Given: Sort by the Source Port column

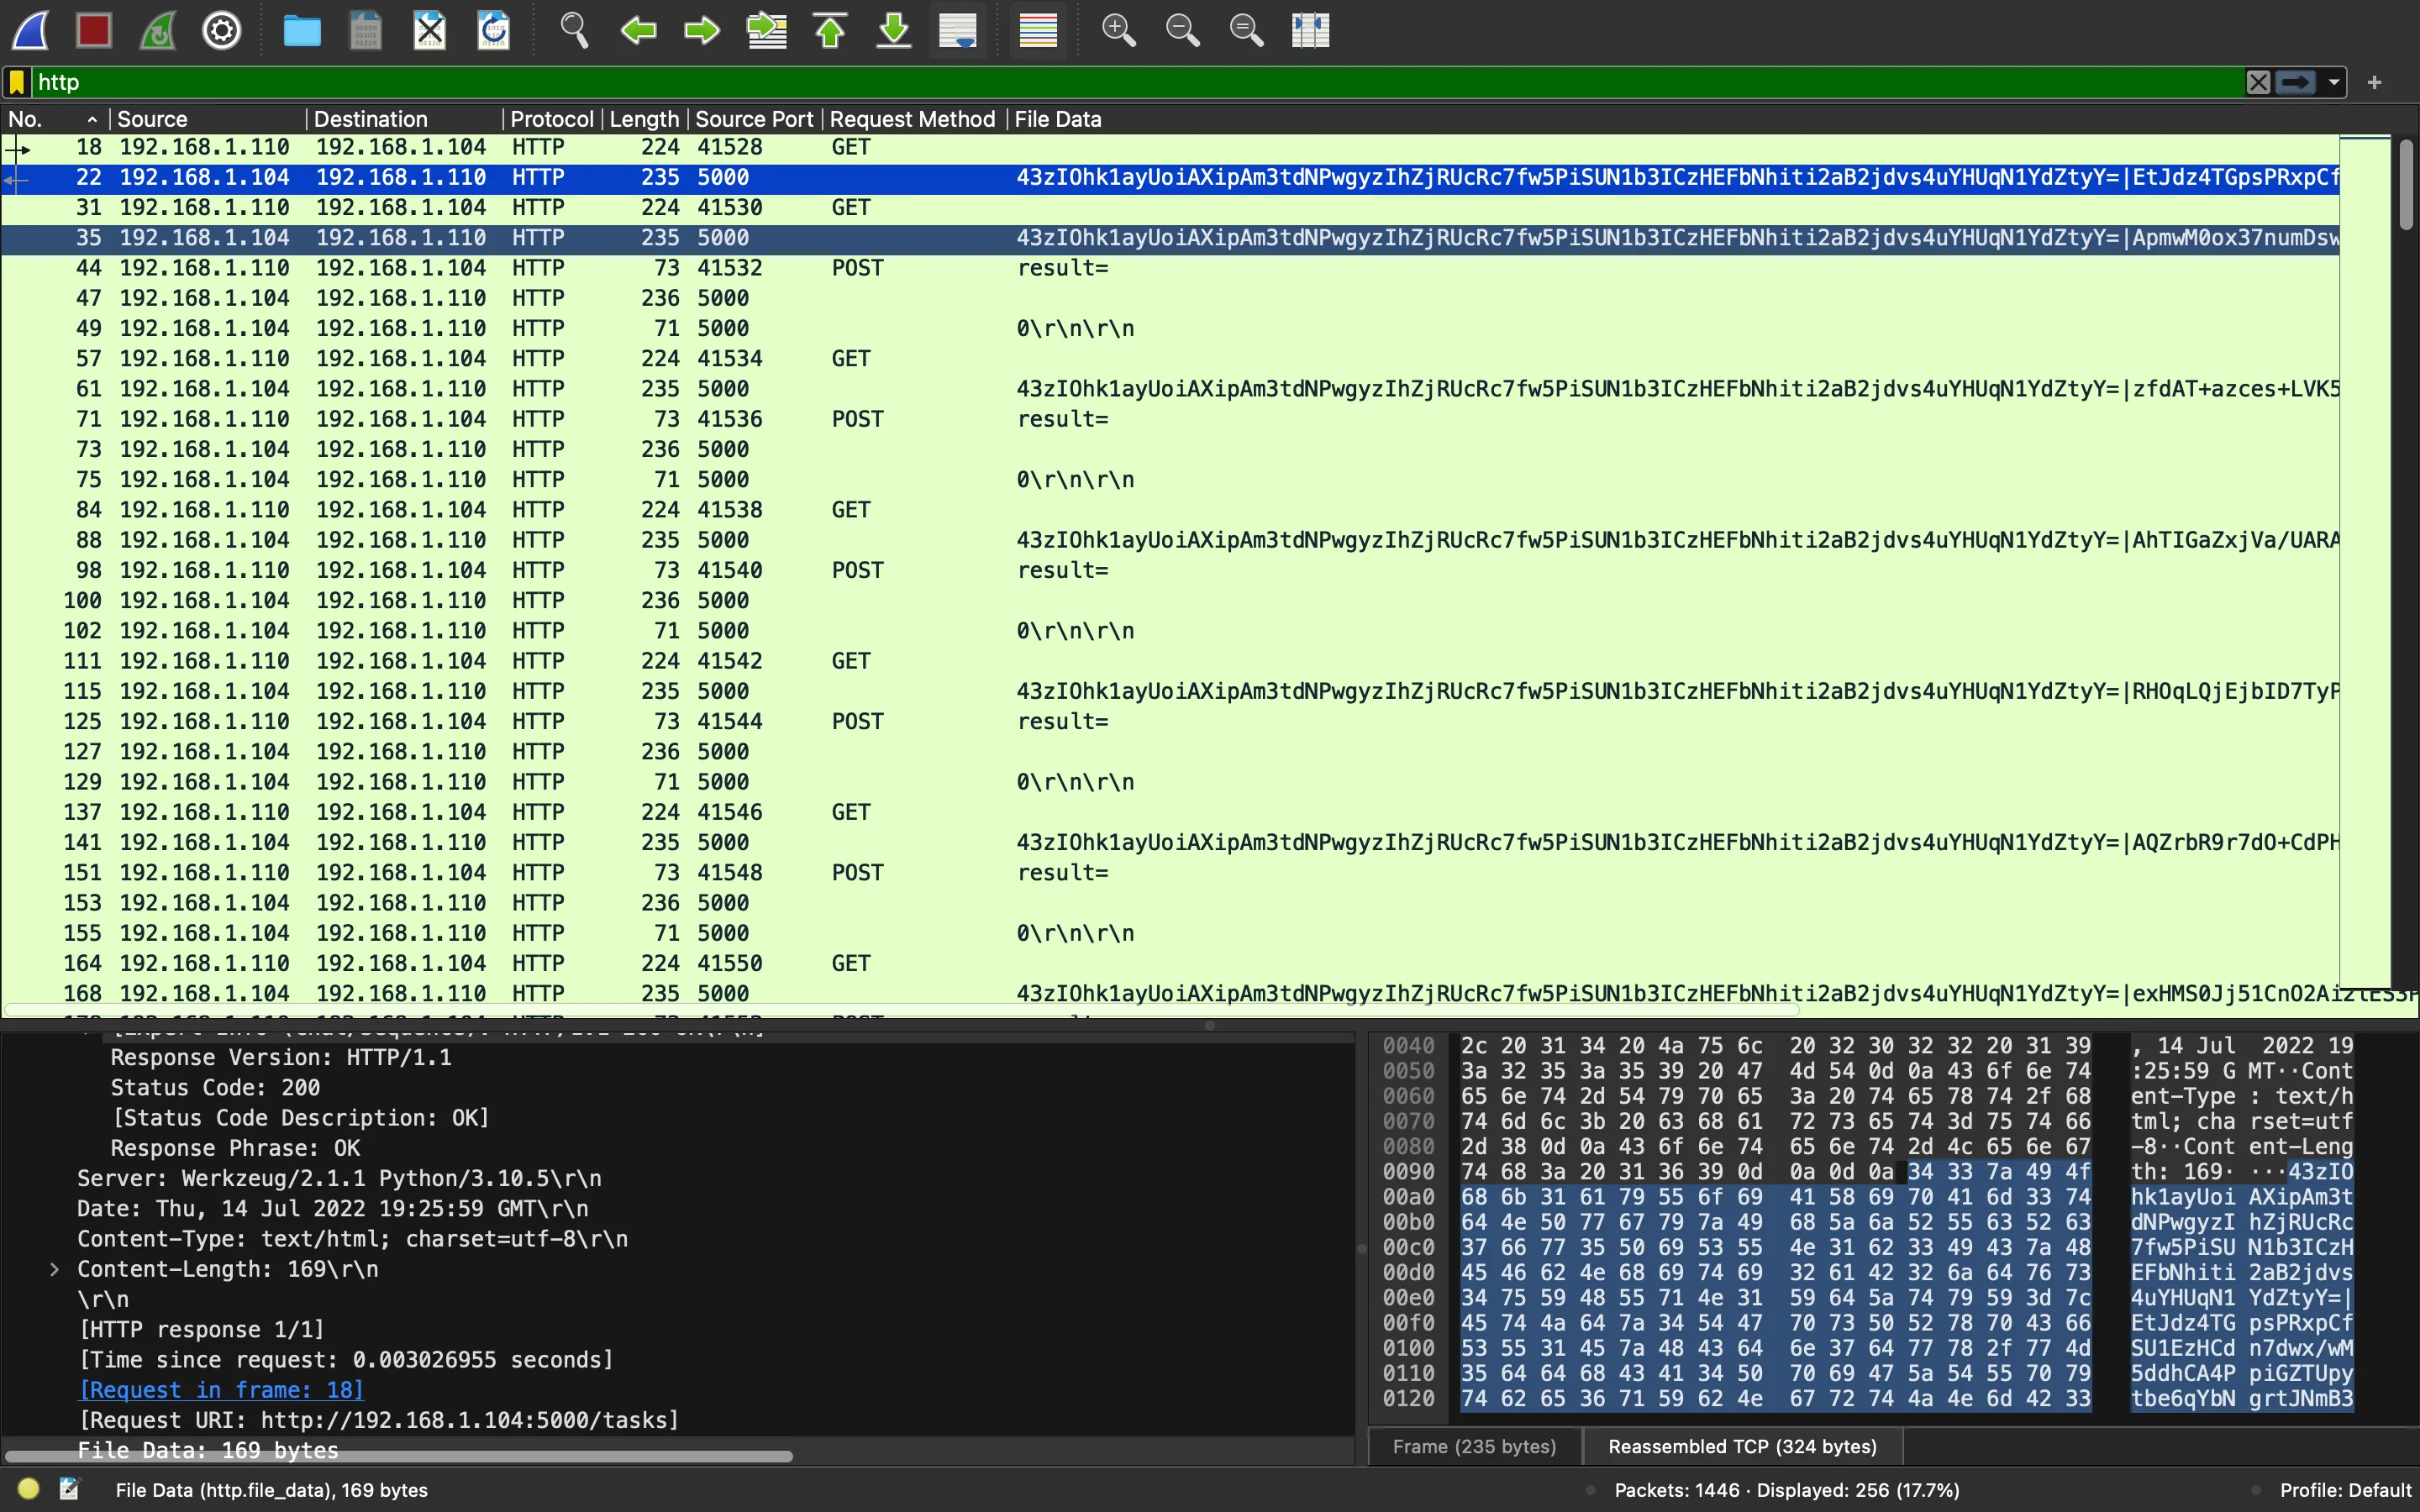Looking at the screenshot, I should pos(754,119).
